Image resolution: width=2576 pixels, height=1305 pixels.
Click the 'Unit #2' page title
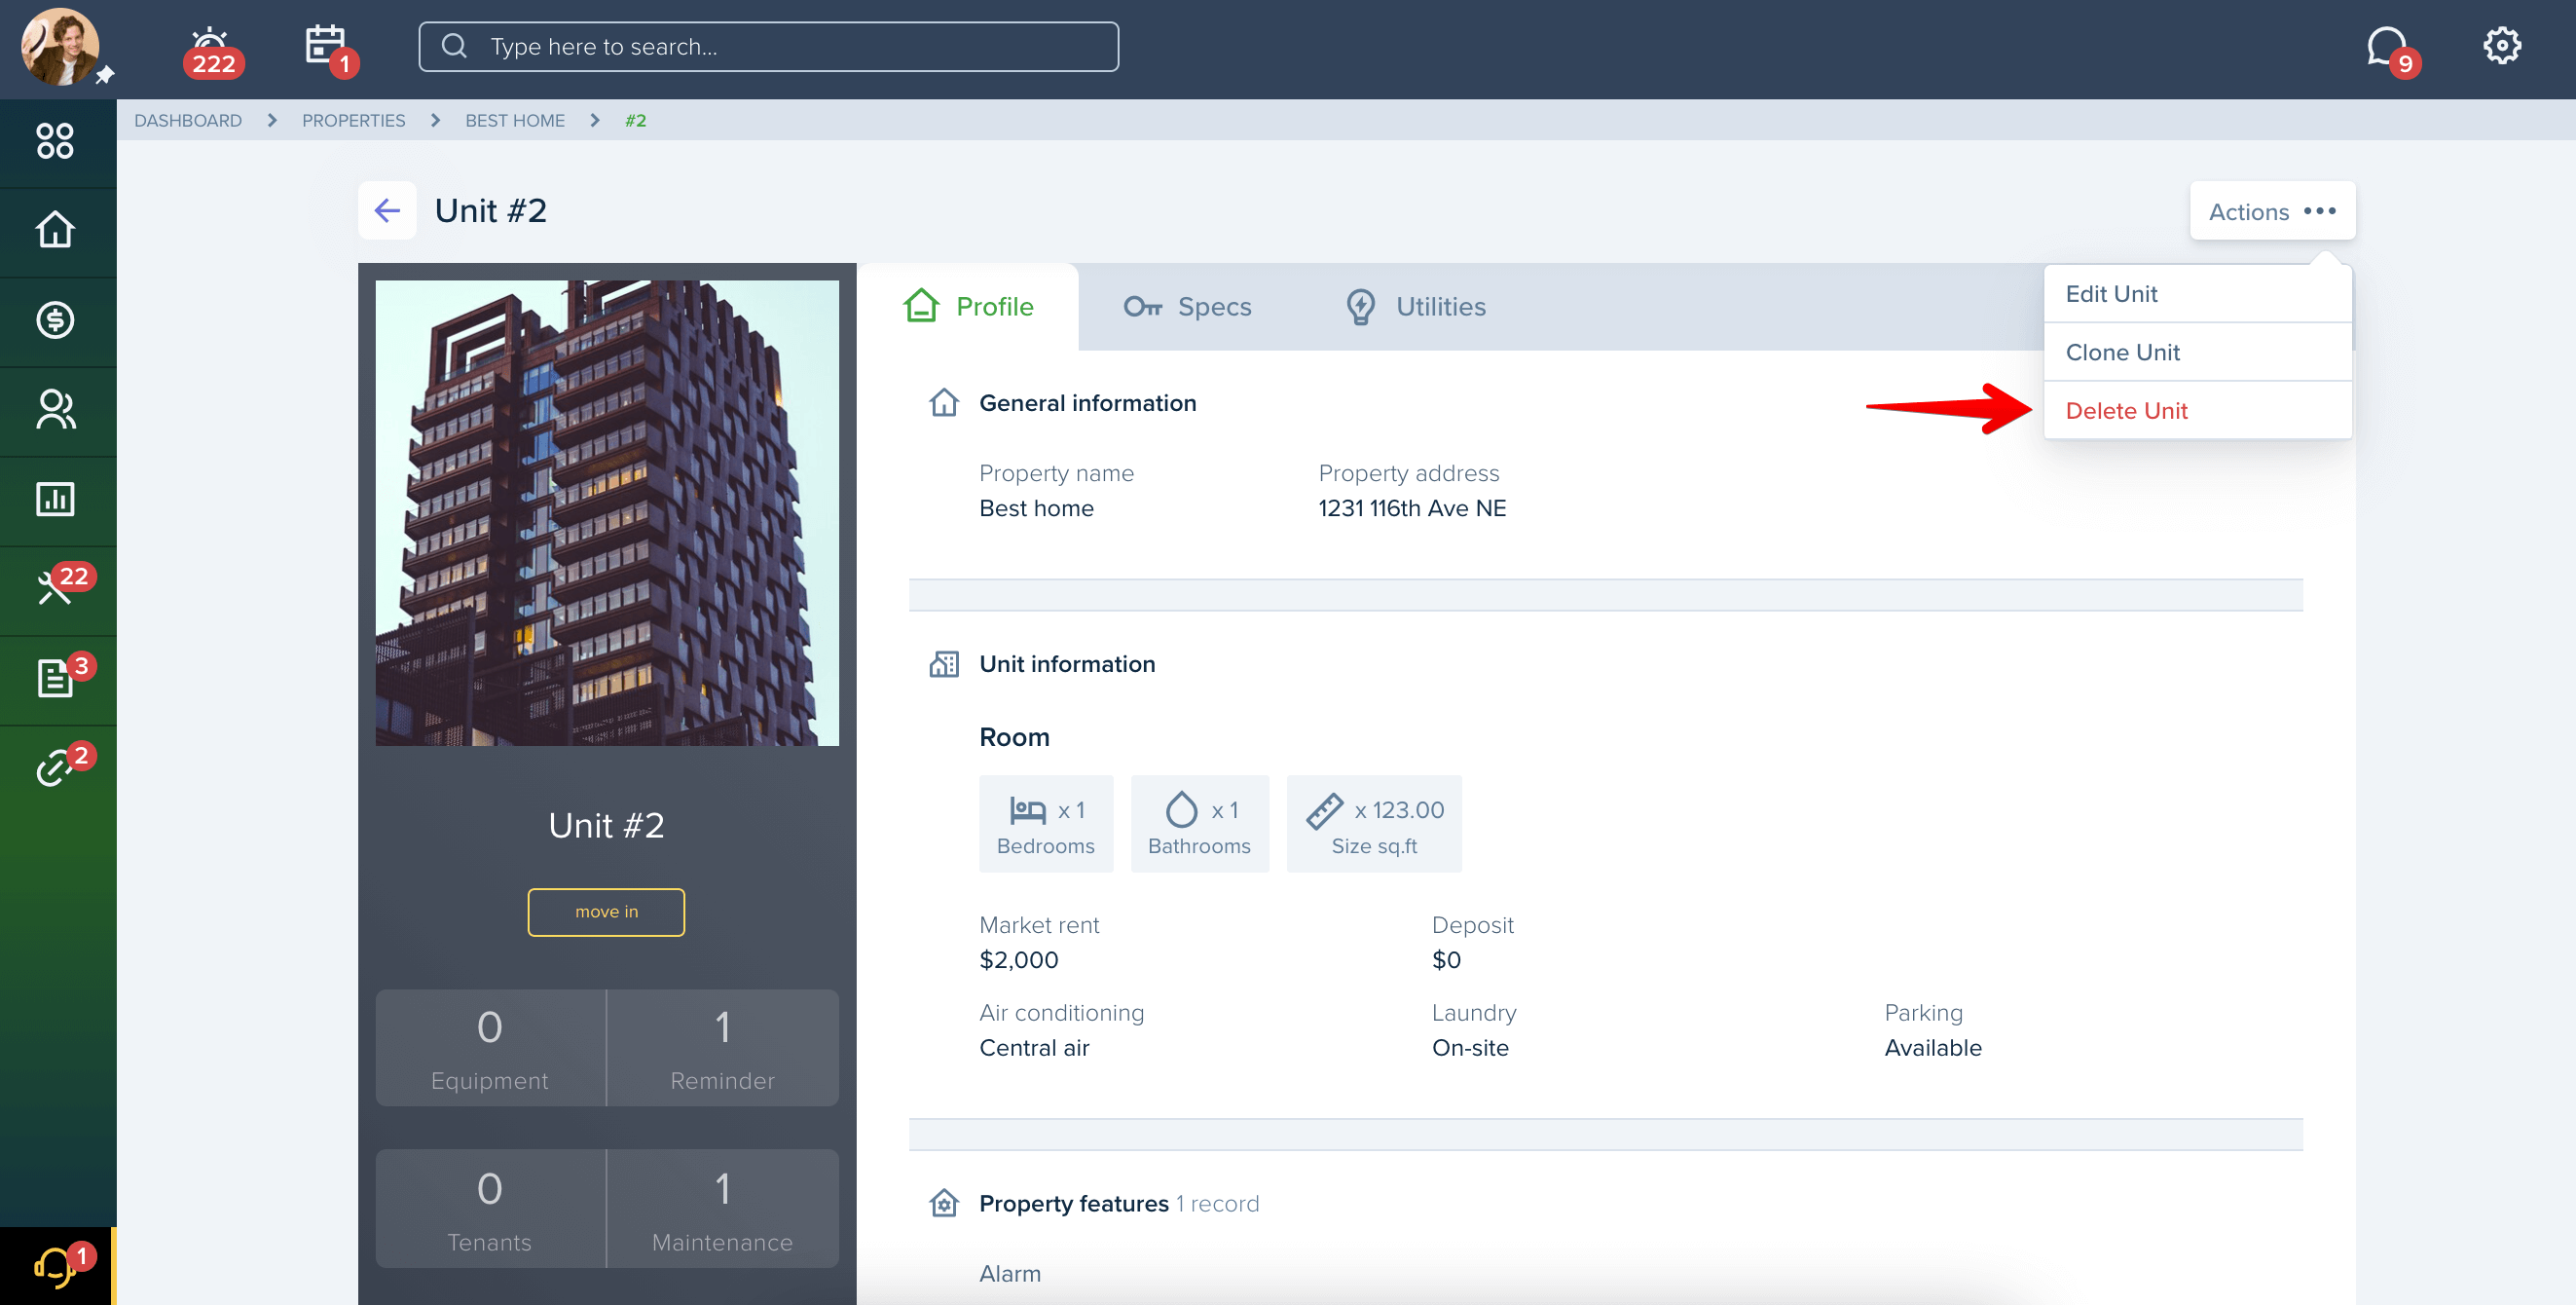pyautogui.click(x=491, y=211)
